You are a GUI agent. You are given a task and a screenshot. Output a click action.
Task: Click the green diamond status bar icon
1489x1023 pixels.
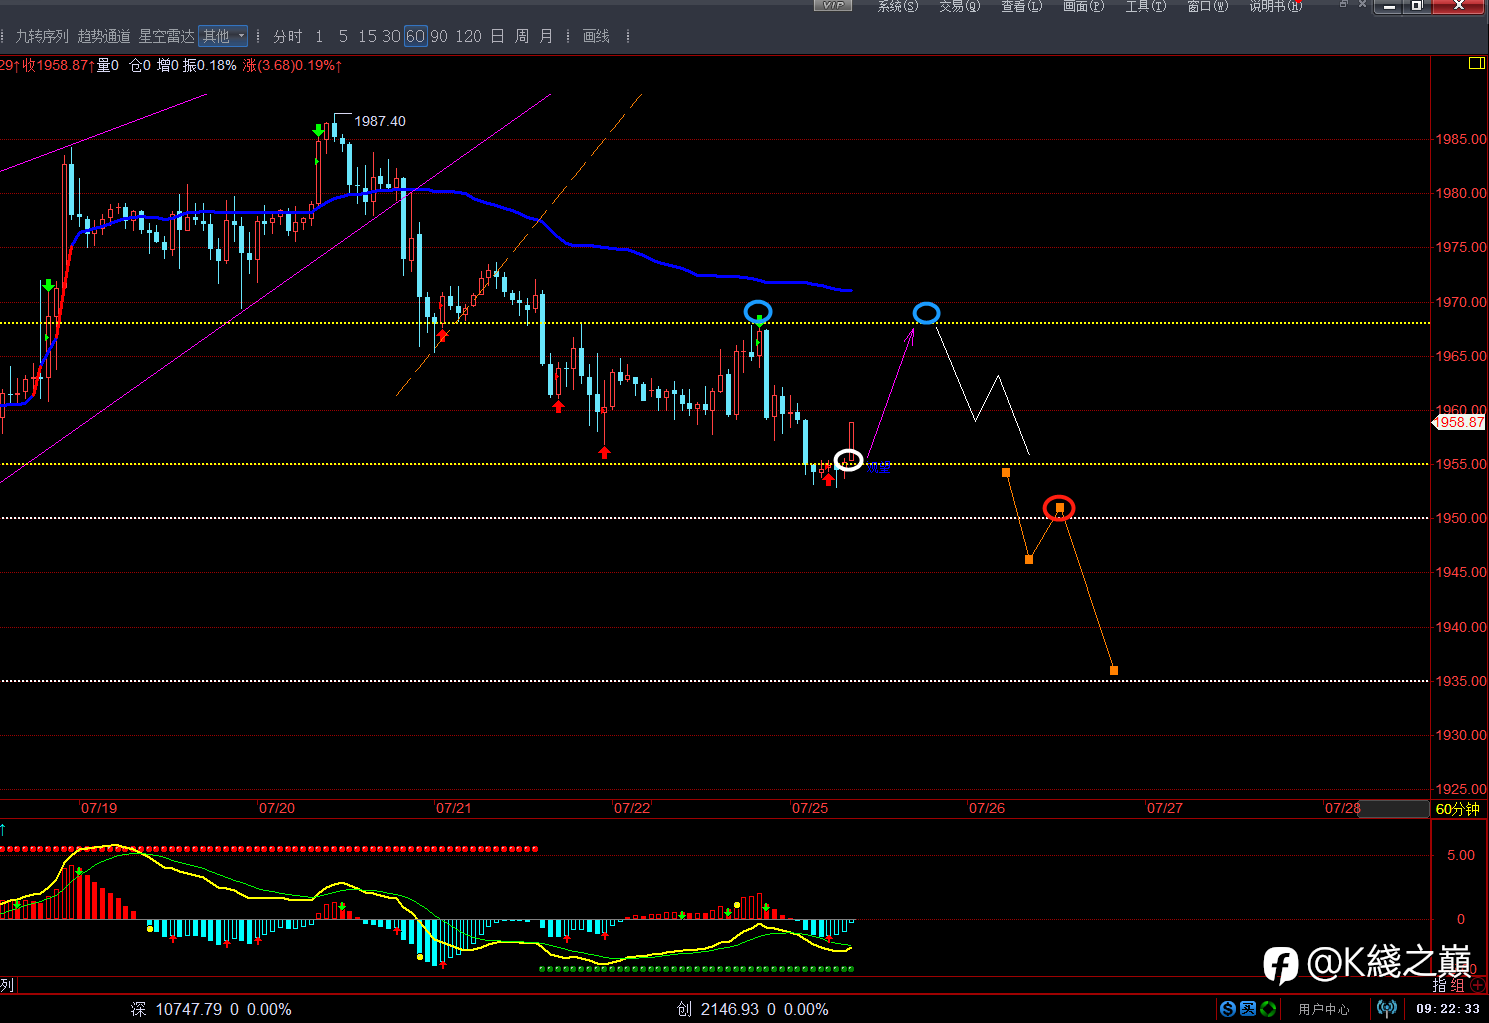click(1267, 1009)
